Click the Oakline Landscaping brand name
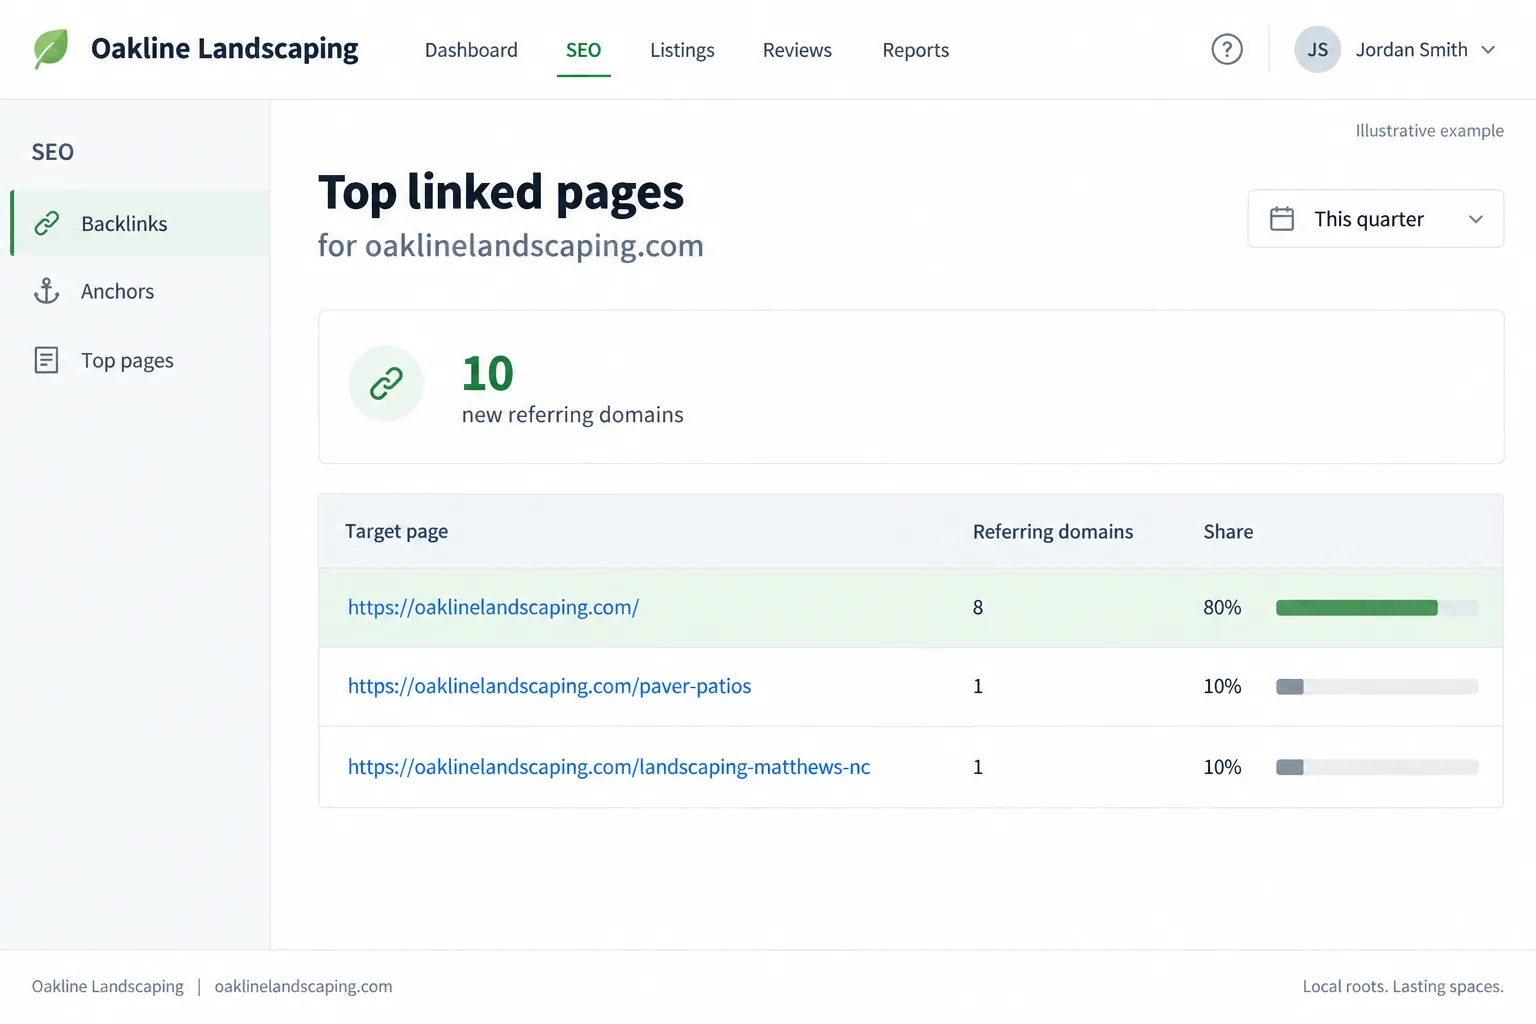This screenshot has width=1536, height=1024. click(x=224, y=49)
